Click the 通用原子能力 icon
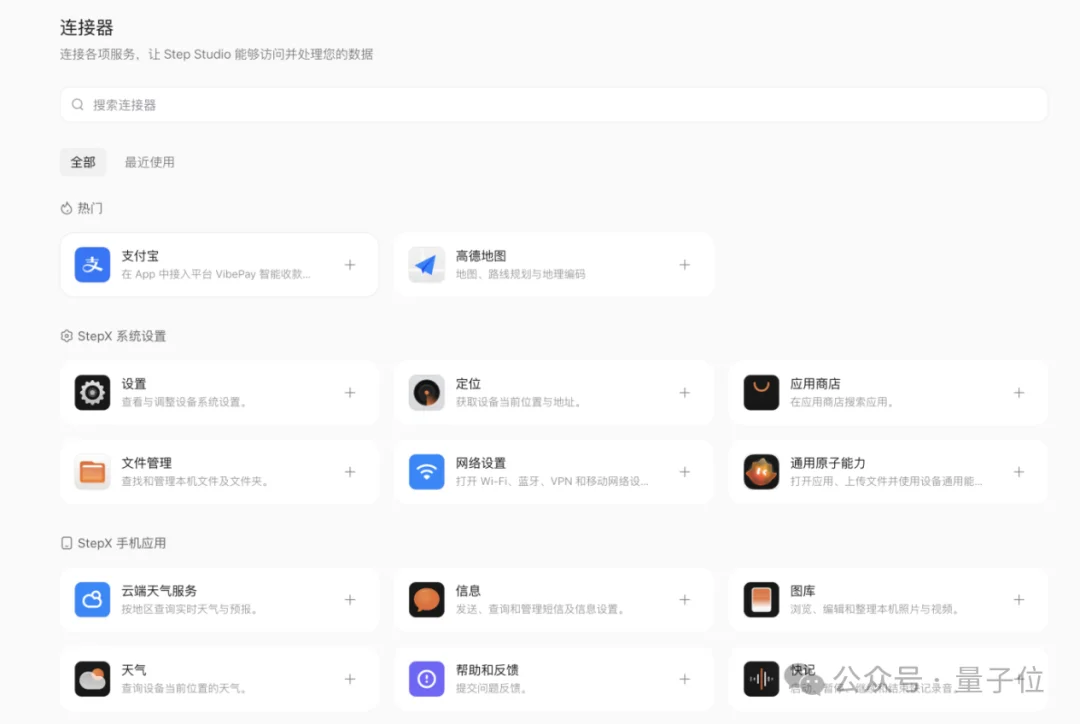 click(x=761, y=472)
